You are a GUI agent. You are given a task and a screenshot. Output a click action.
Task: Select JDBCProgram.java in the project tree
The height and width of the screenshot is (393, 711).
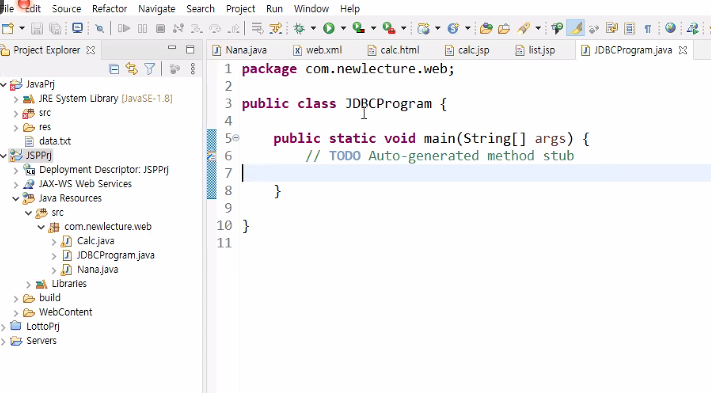pyautogui.click(x=116, y=255)
